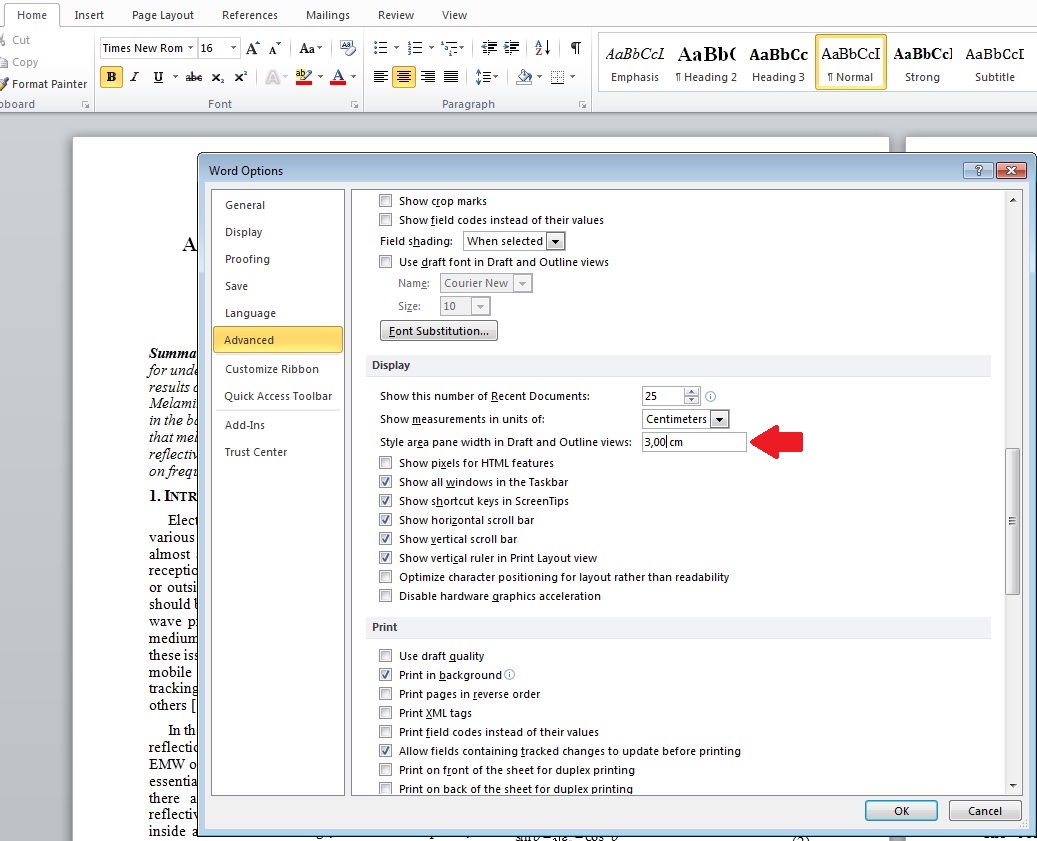Apply Subtitle style
Screen dimensions: 1037x841
coord(994,63)
